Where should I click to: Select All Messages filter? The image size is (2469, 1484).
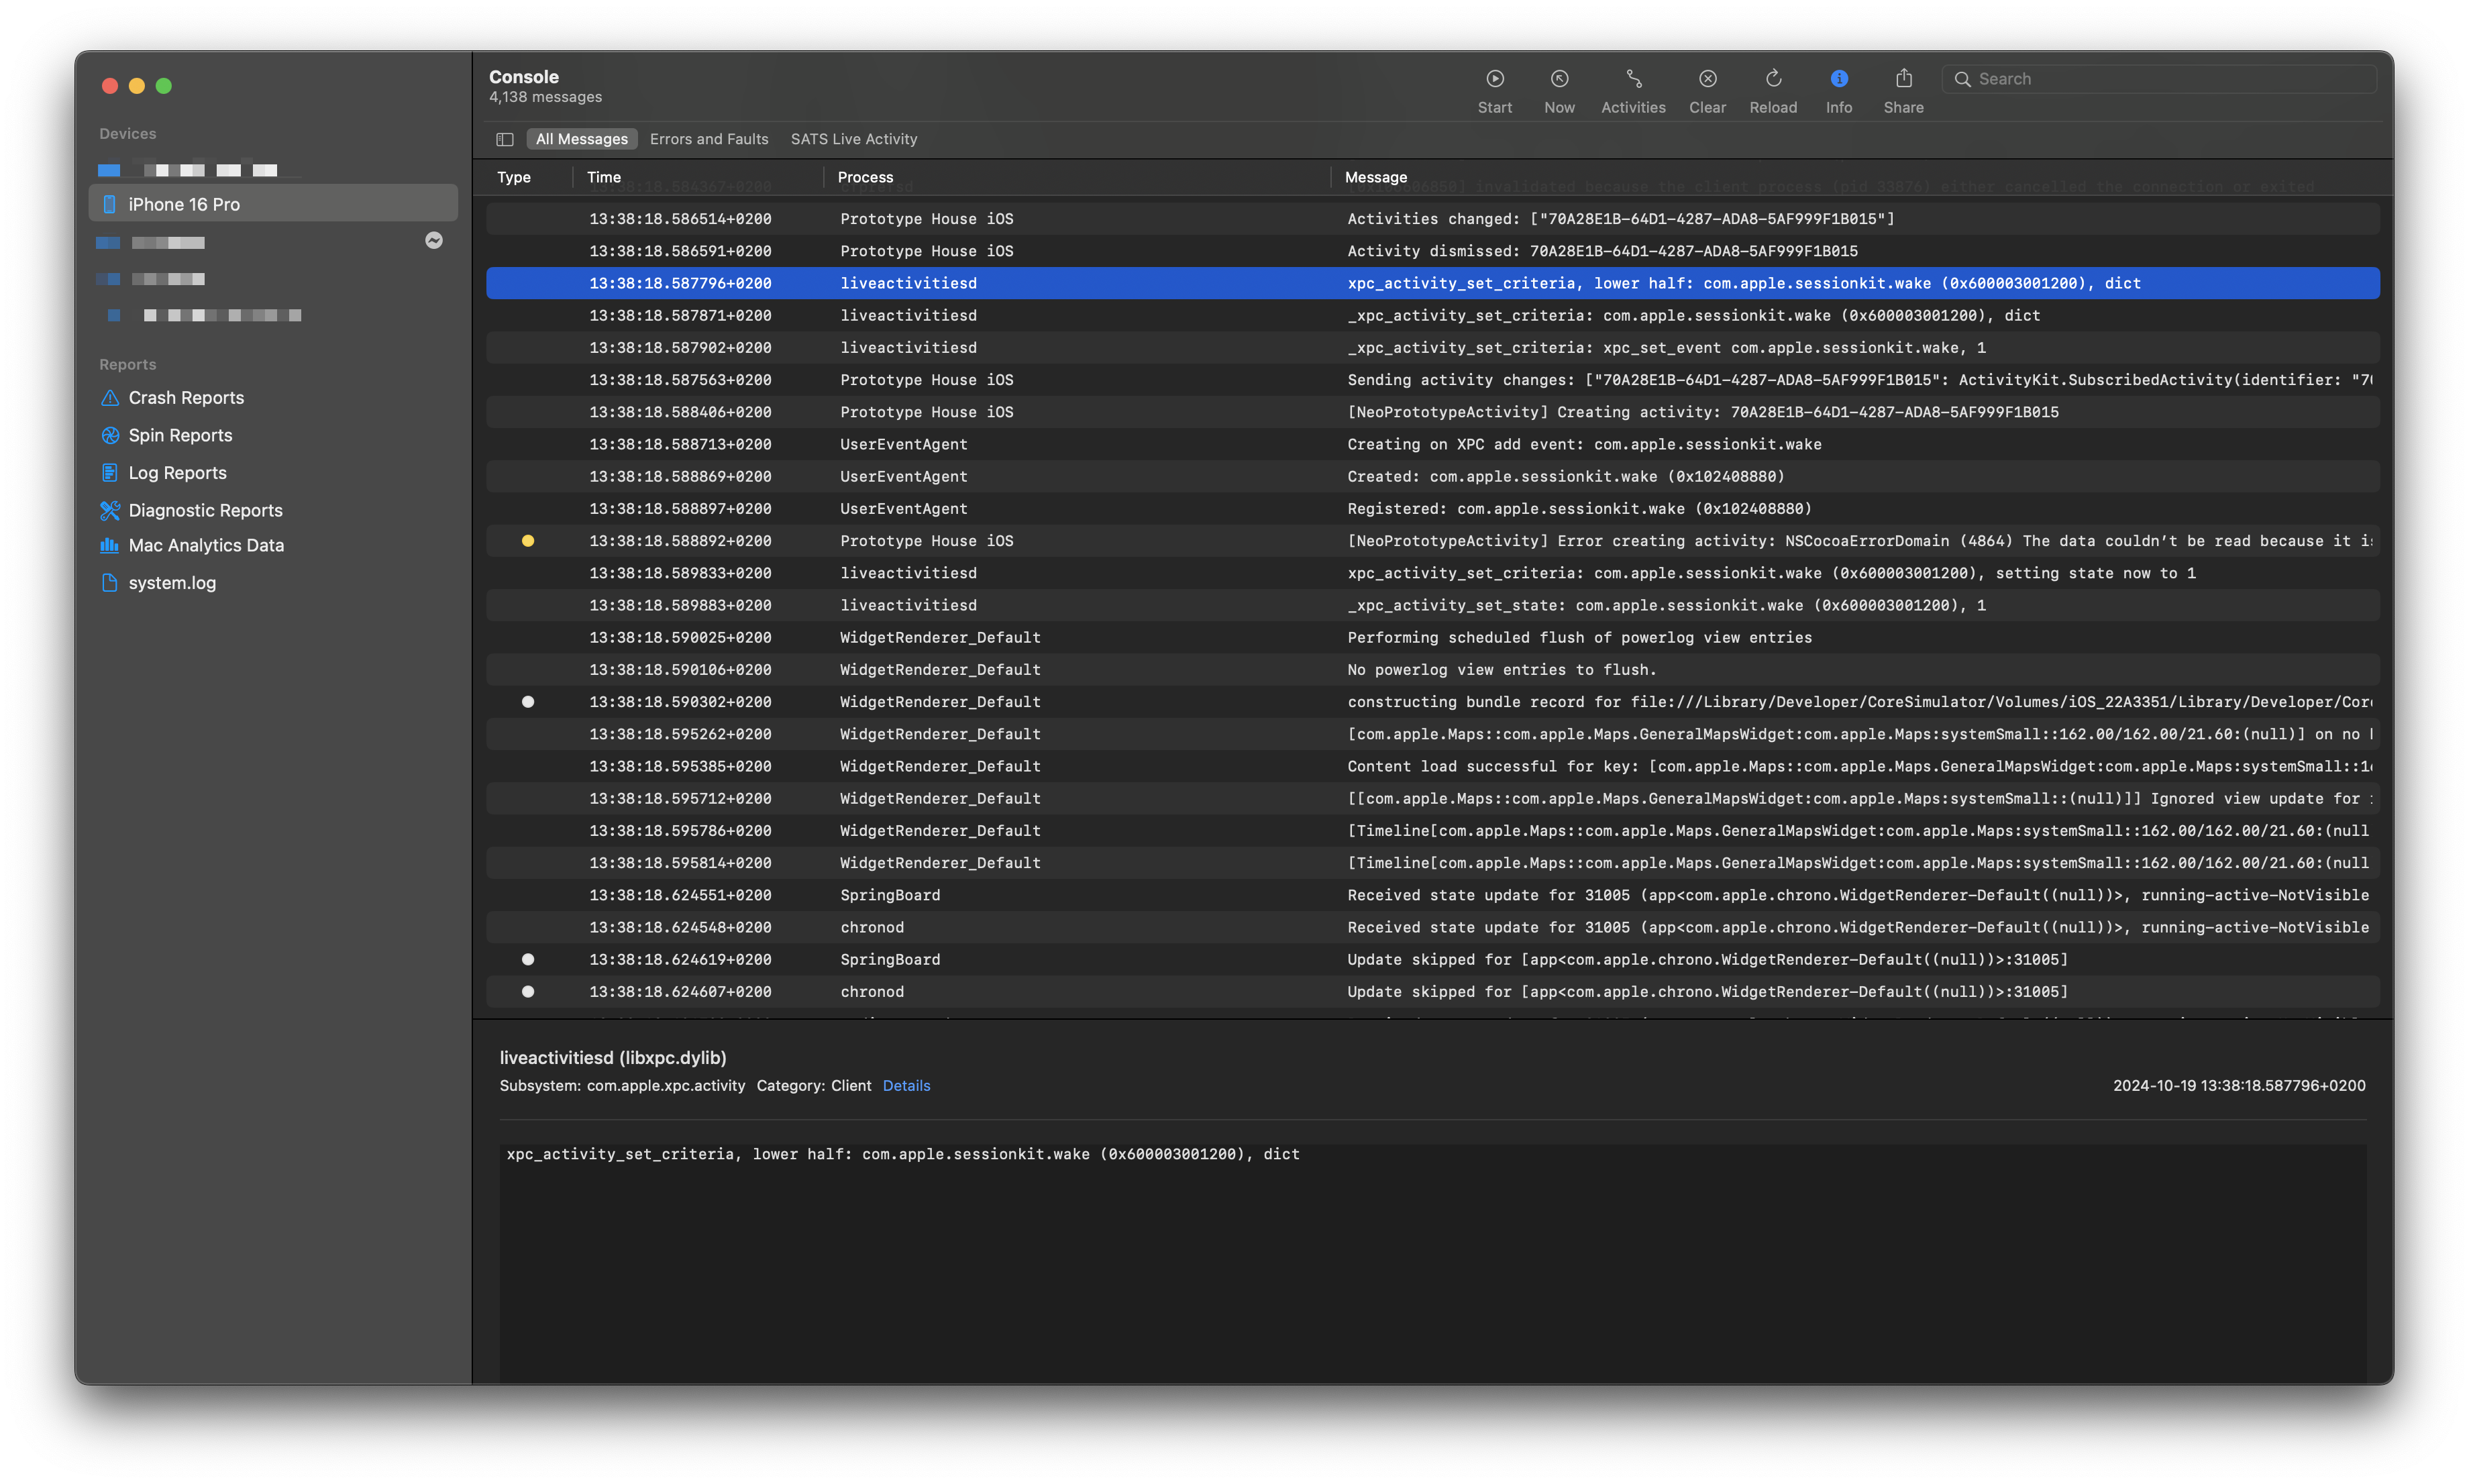click(x=582, y=139)
